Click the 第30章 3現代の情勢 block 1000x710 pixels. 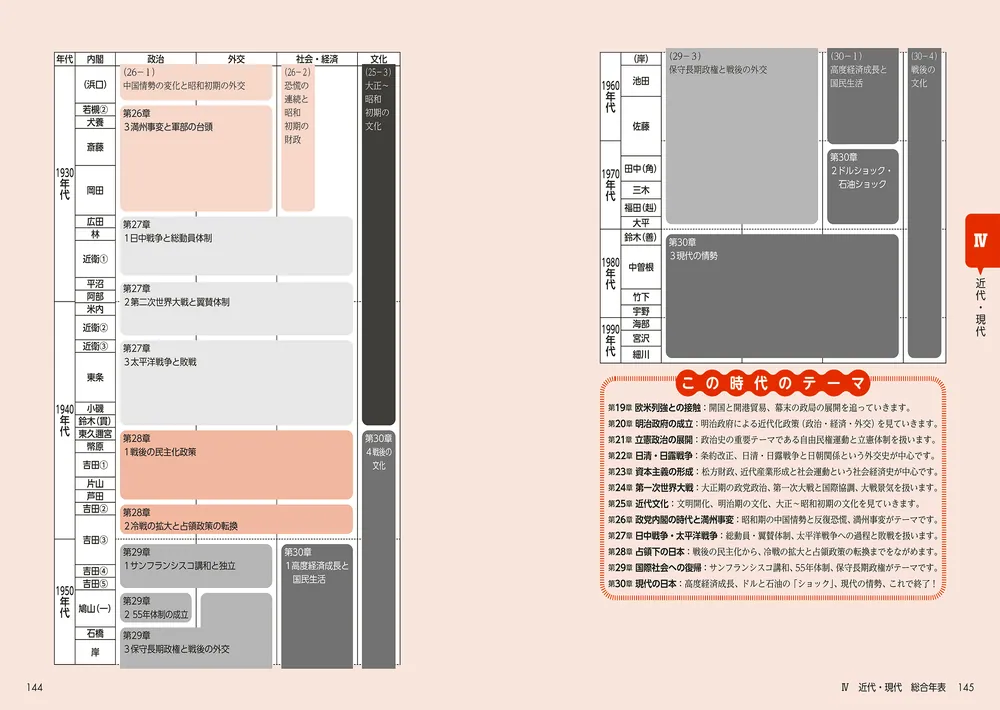782,296
